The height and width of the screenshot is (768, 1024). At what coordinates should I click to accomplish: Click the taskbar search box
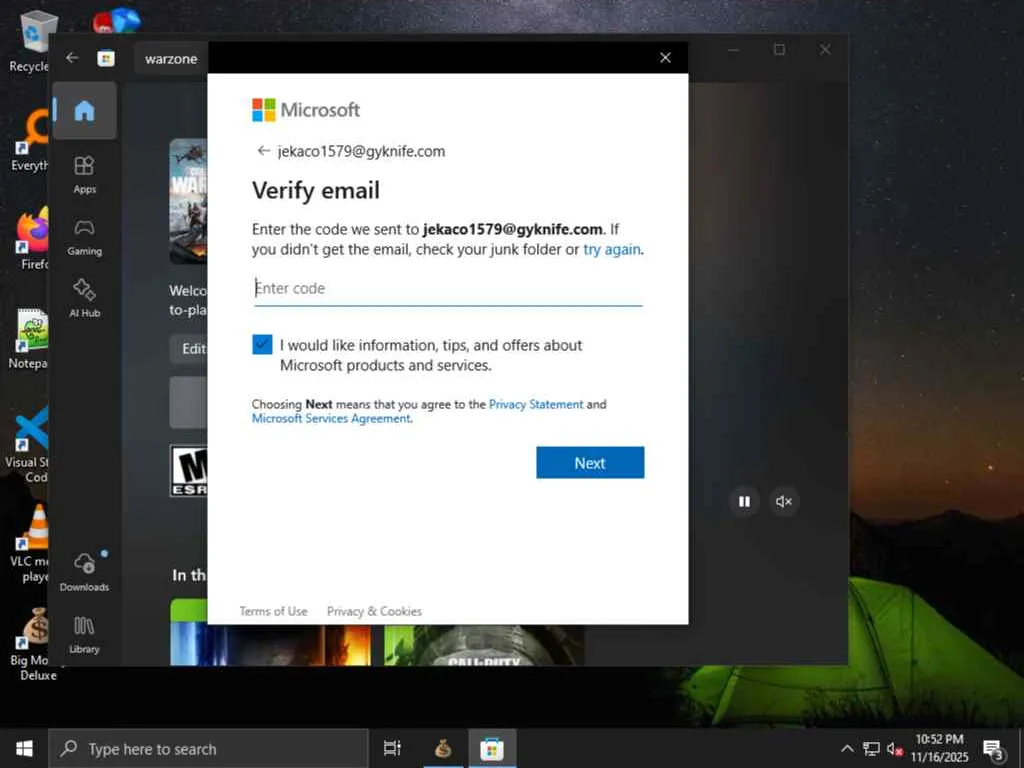click(x=208, y=748)
